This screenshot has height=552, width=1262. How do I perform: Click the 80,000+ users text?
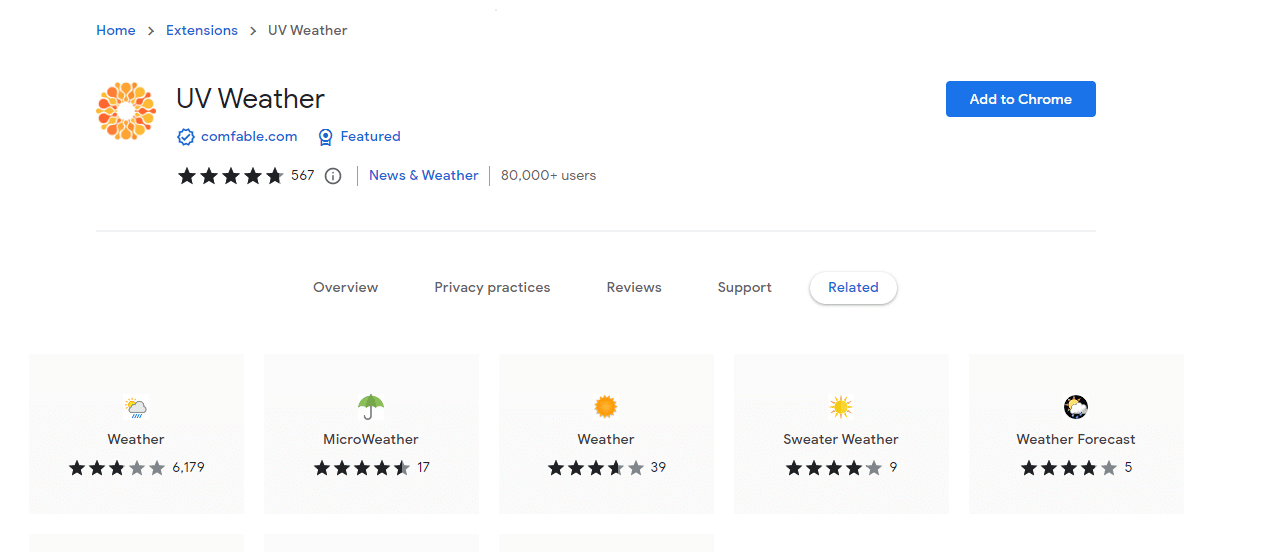pyautogui.click(x=548, y=176)
